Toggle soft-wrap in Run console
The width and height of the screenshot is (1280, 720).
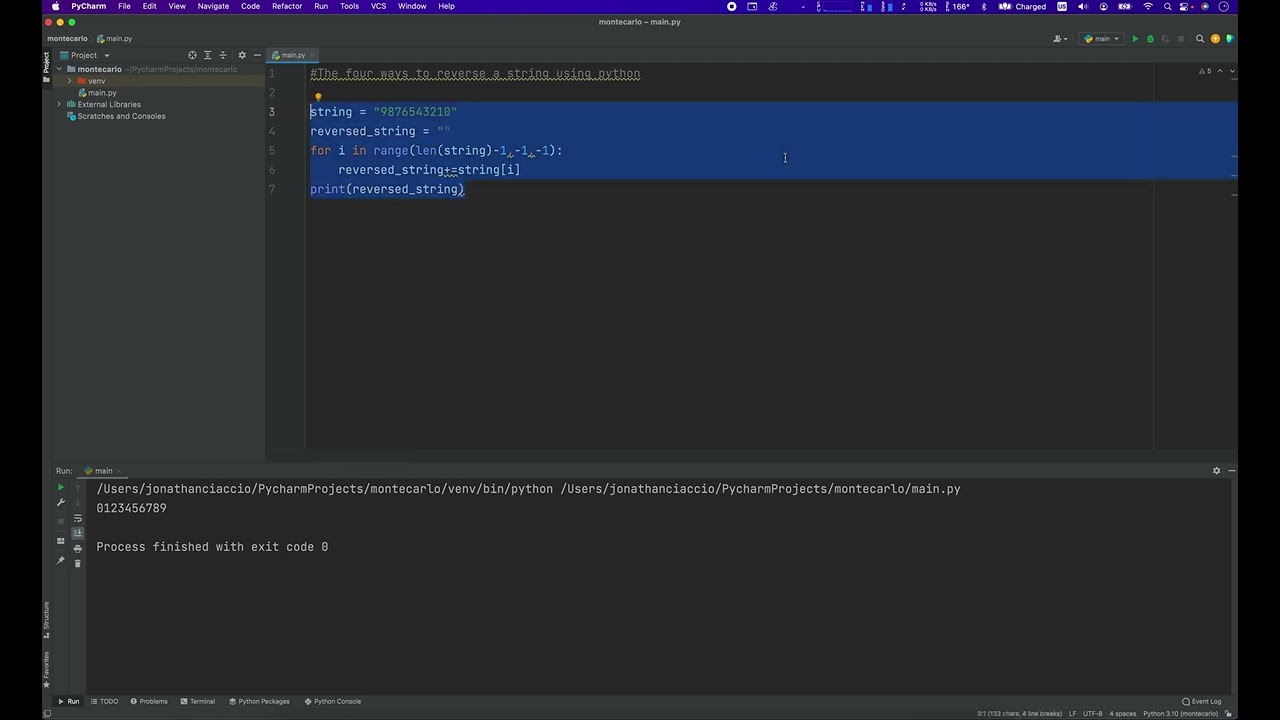click(78, 518)
